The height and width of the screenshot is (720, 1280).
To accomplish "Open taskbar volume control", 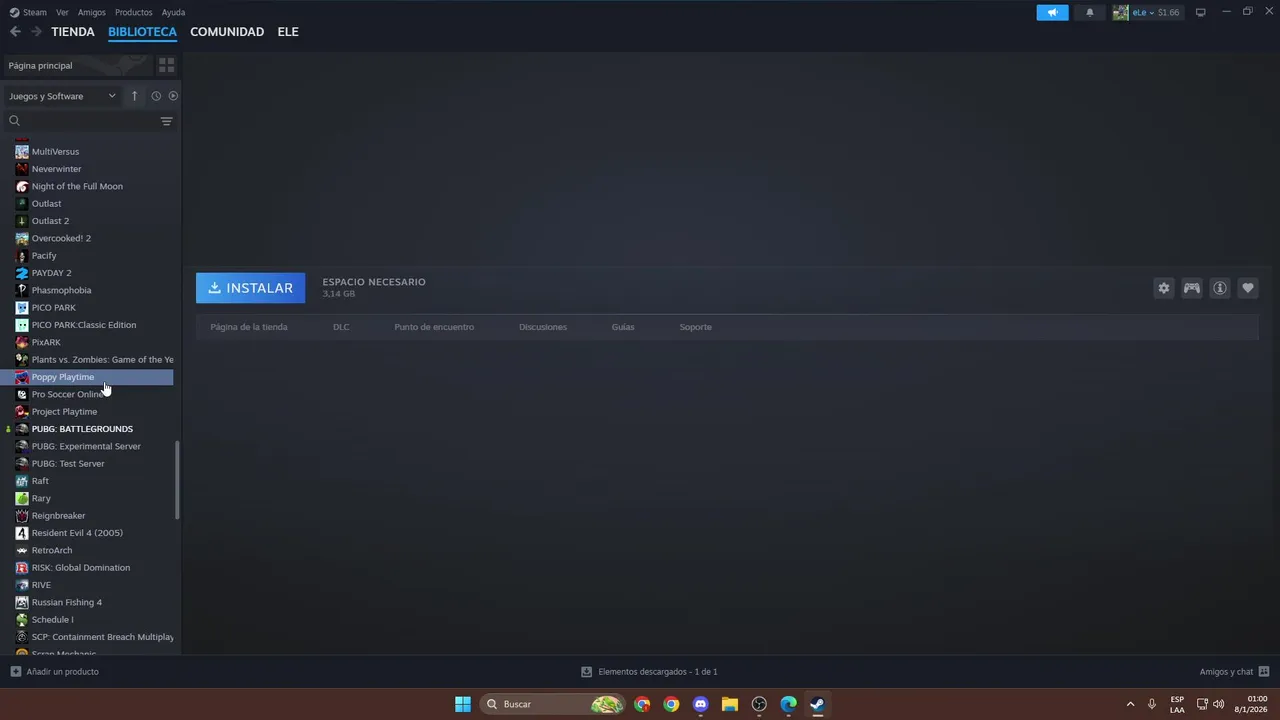I will click(1218, 704).
